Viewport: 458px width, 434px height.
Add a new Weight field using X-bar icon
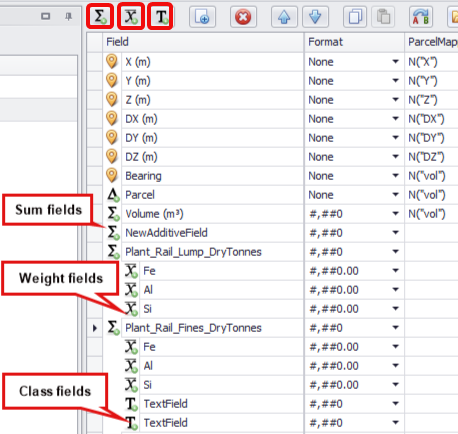(x=131, y=16)
